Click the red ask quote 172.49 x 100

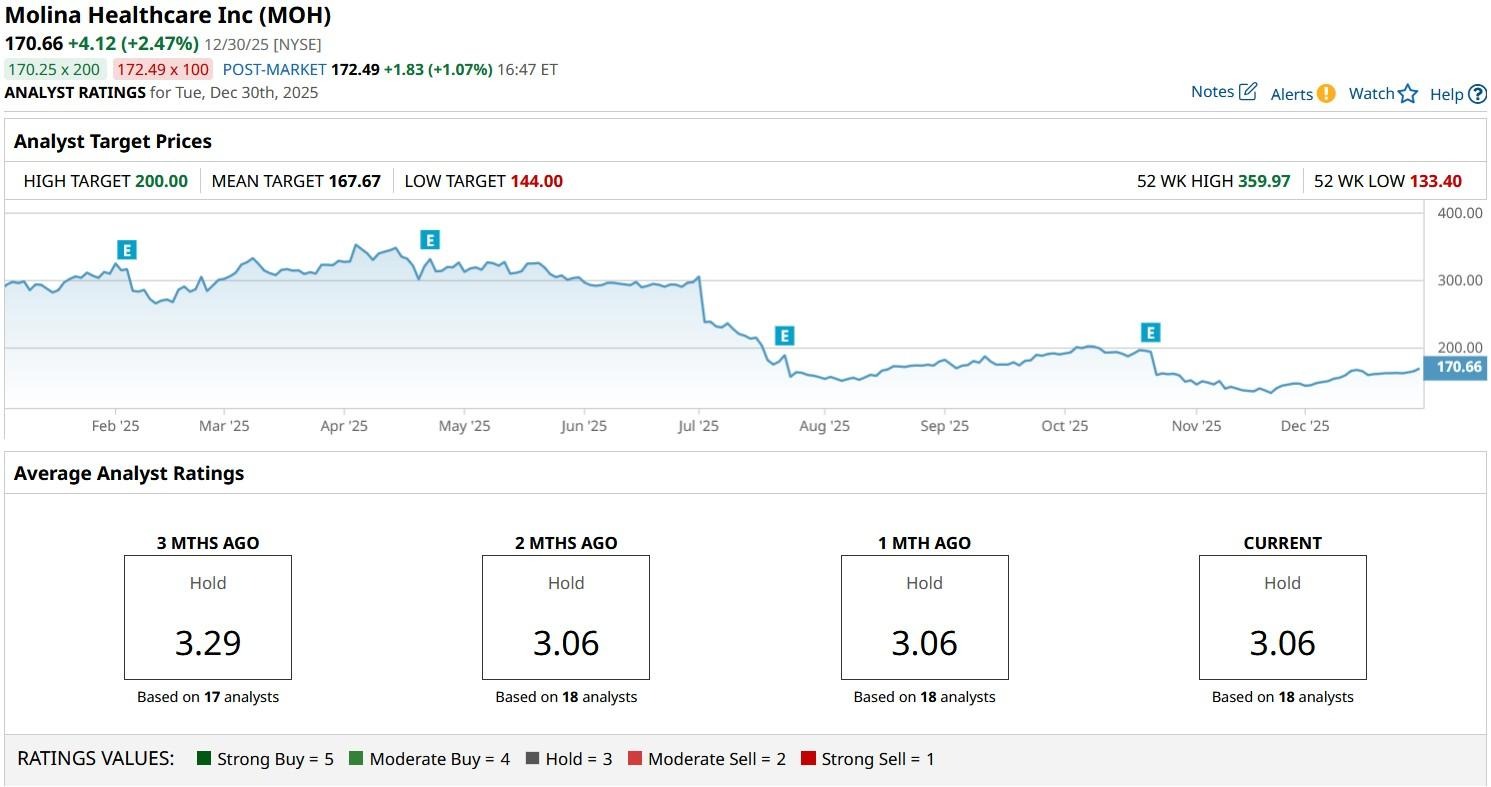[x=162, y=70]
